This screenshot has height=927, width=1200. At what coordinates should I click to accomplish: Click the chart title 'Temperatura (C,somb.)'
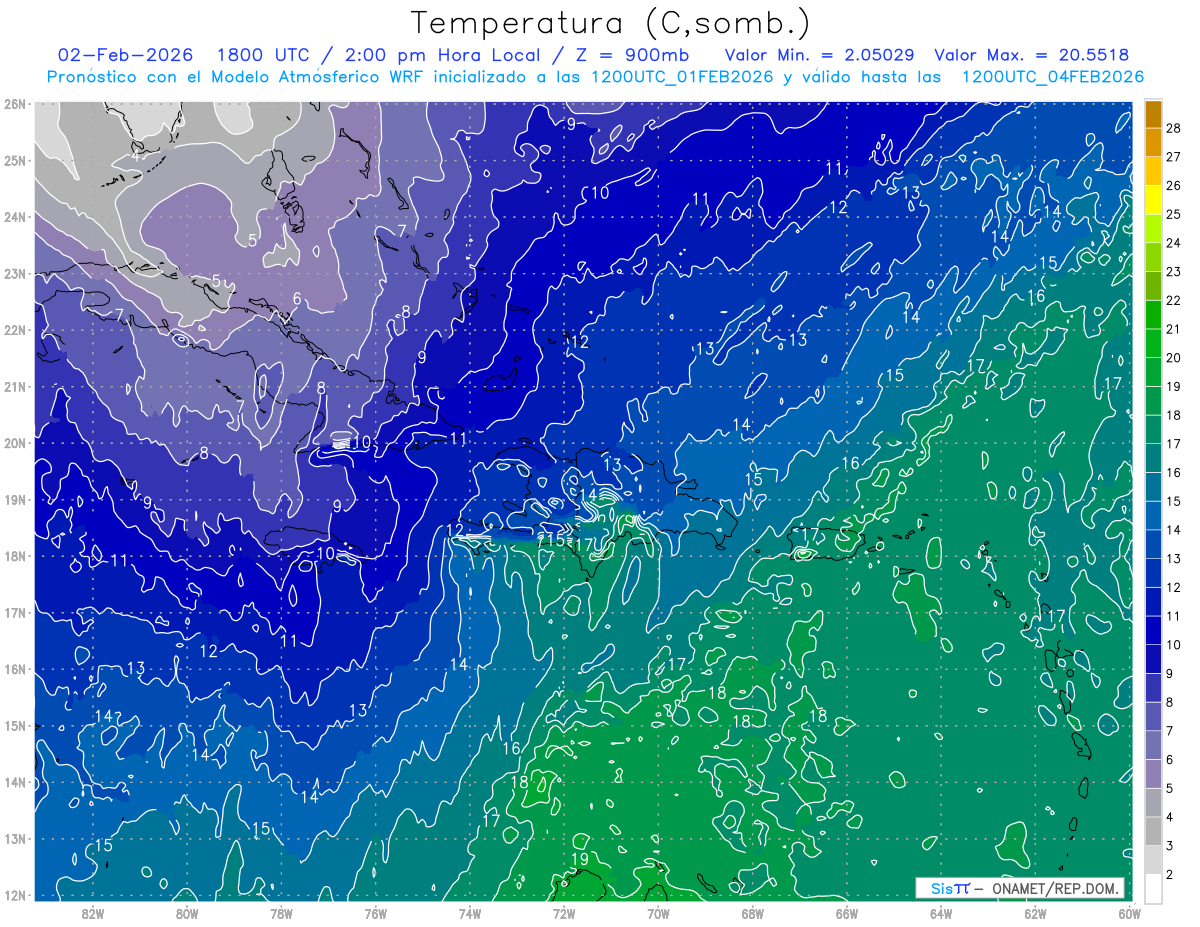click(x=611, y=23)
